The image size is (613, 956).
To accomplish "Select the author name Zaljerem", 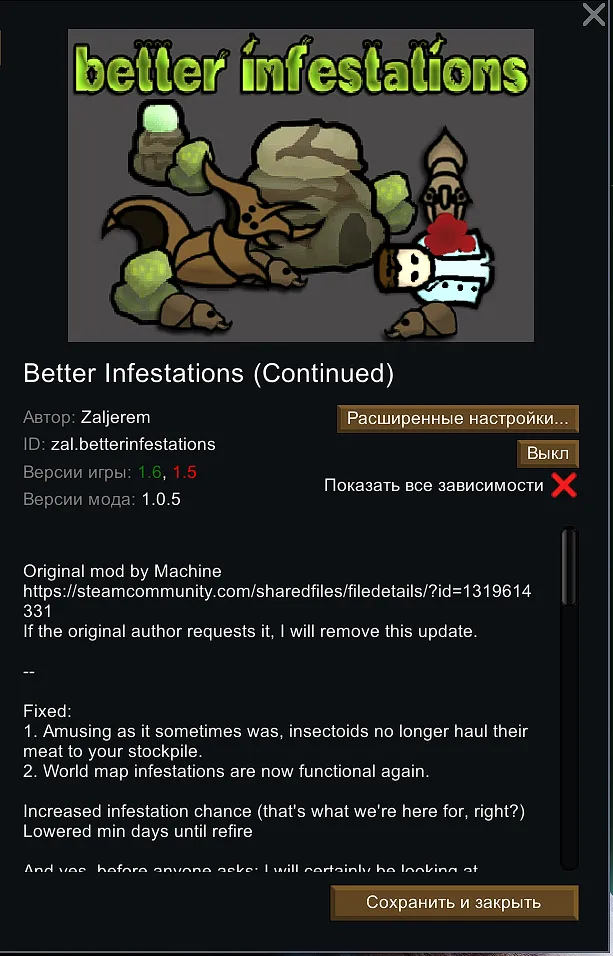I will (x=115, y=418).
